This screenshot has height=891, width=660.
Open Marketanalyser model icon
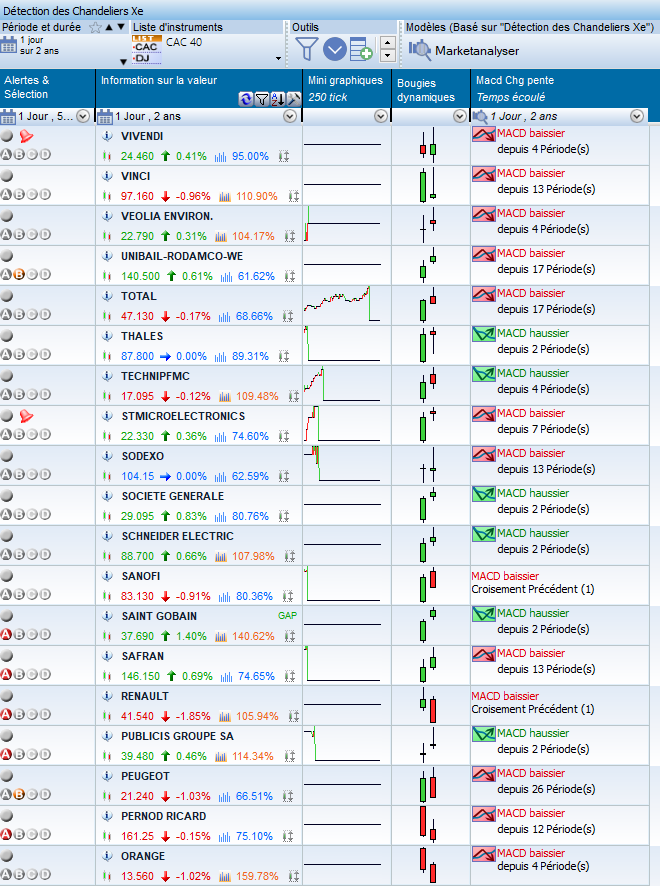(x=420, y=50)
